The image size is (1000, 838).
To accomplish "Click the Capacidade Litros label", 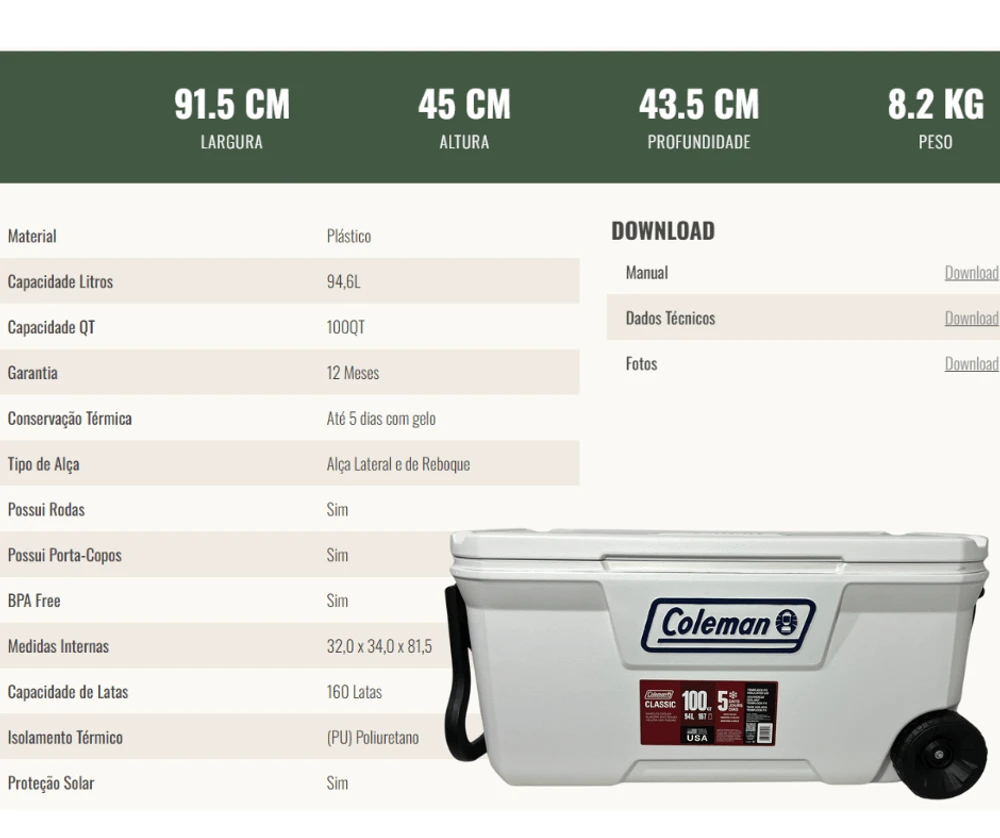I will pos(60,282).
